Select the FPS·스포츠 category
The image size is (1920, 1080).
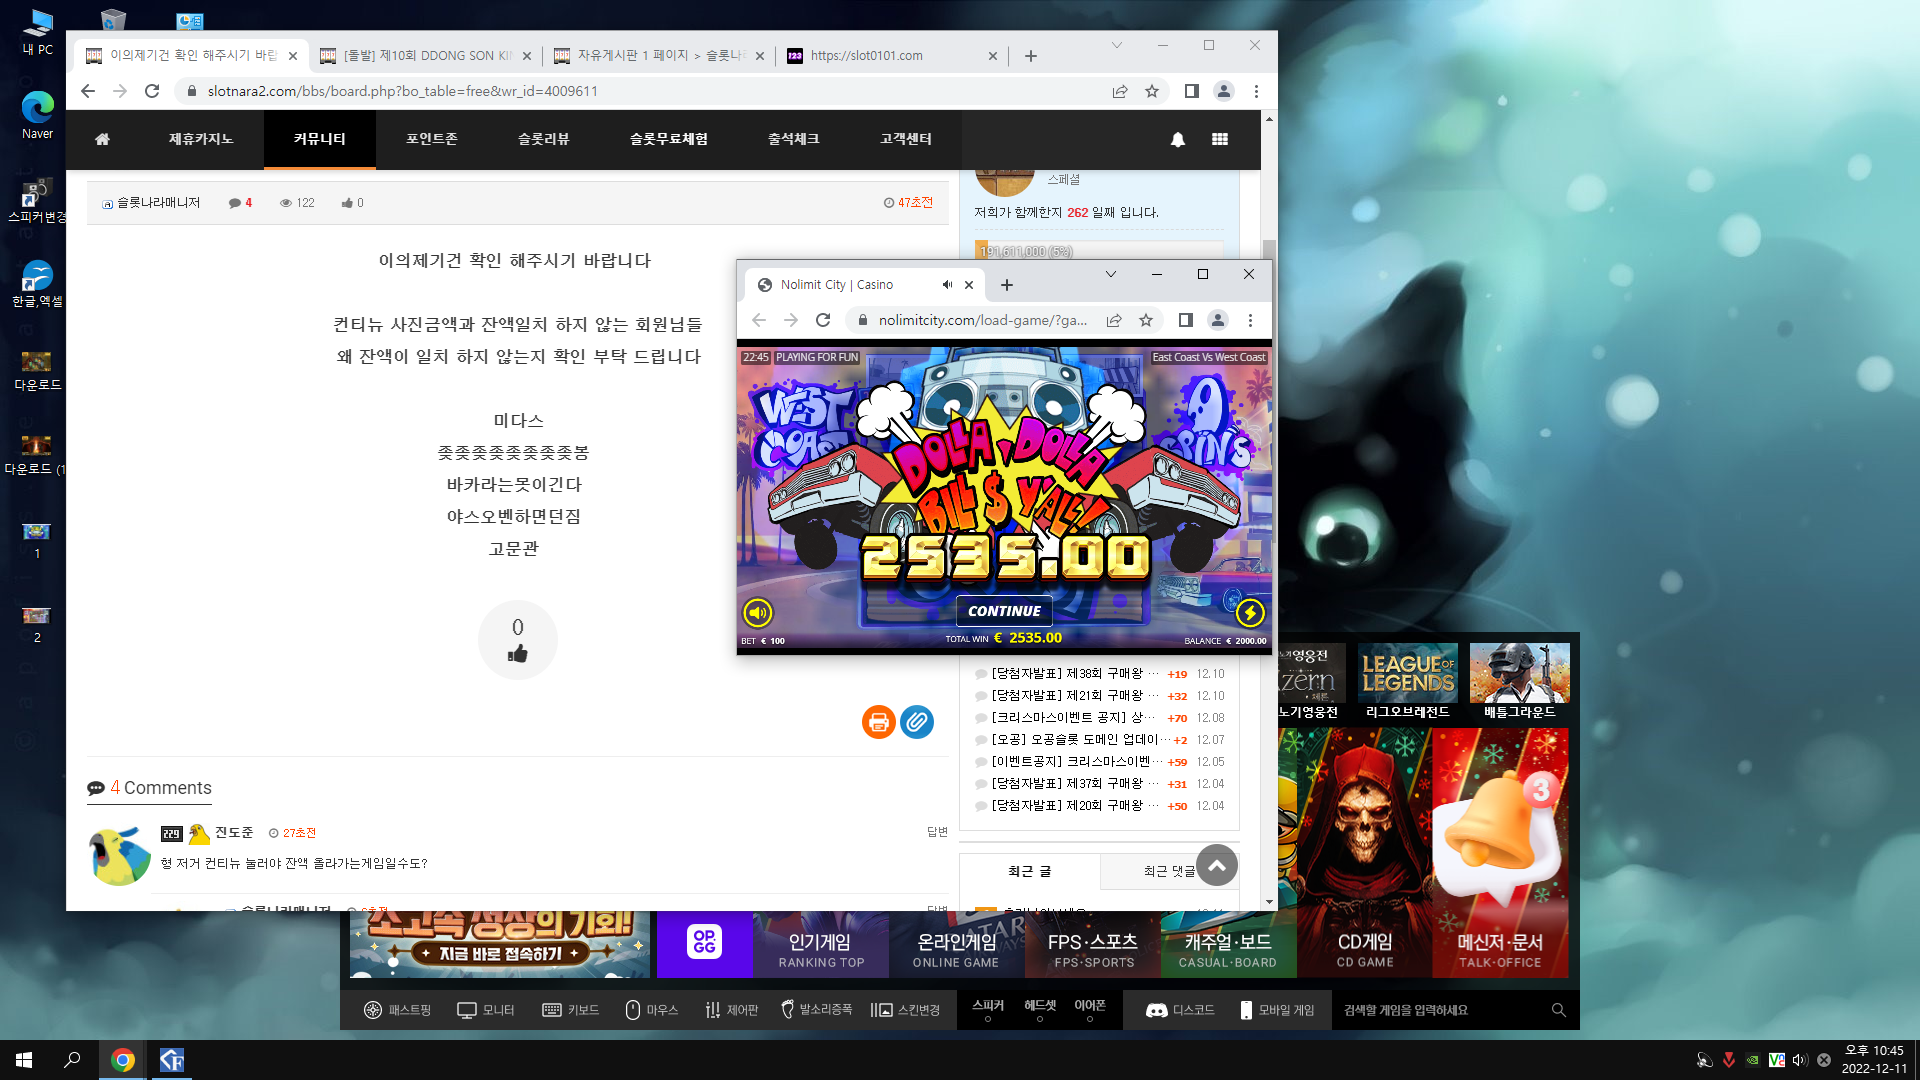coord(1093,950)
